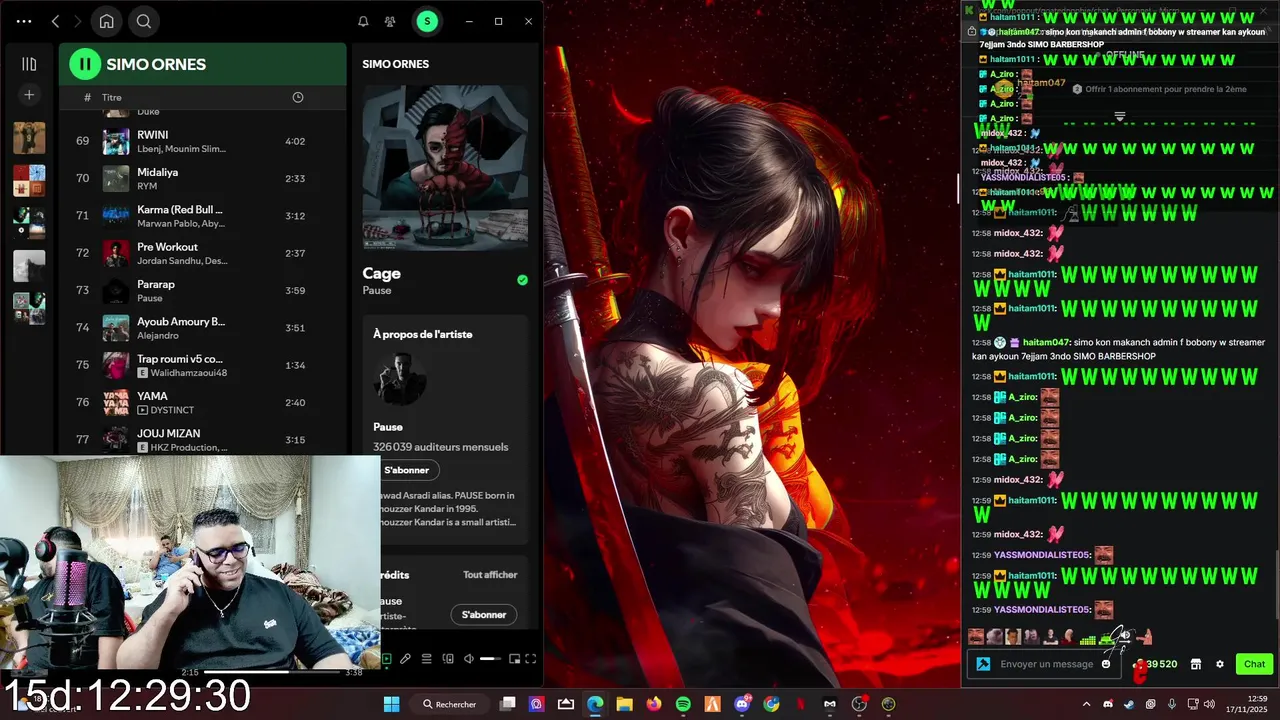Open Discord from the taskbar
The image size is (1280, 720).
[x=742, y=704]
